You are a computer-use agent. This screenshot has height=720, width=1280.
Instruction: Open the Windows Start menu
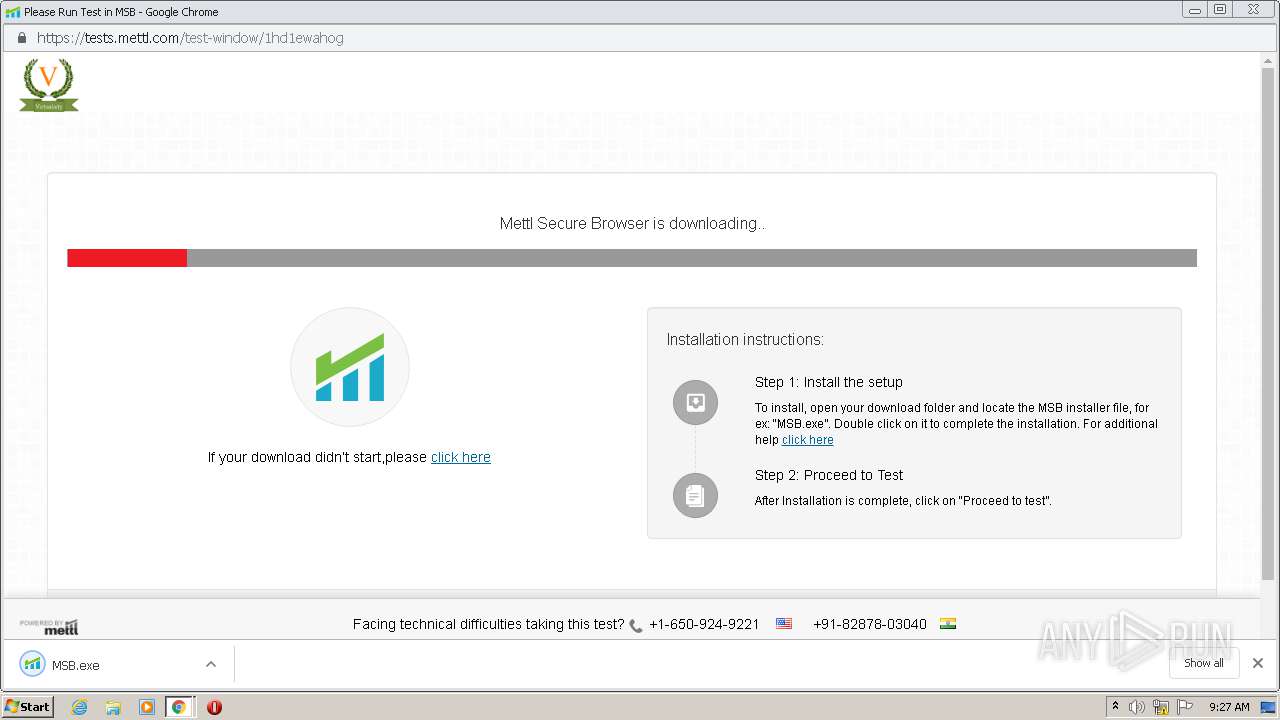click(27, 707)
